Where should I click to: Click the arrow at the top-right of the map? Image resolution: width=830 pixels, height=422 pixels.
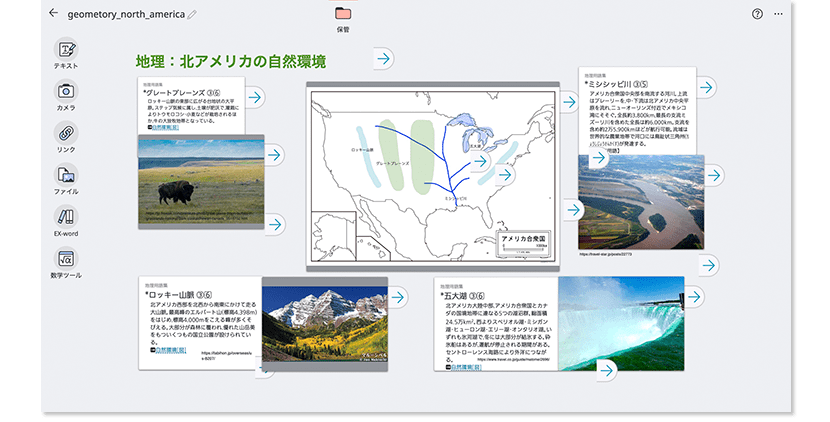coord(569,102)
